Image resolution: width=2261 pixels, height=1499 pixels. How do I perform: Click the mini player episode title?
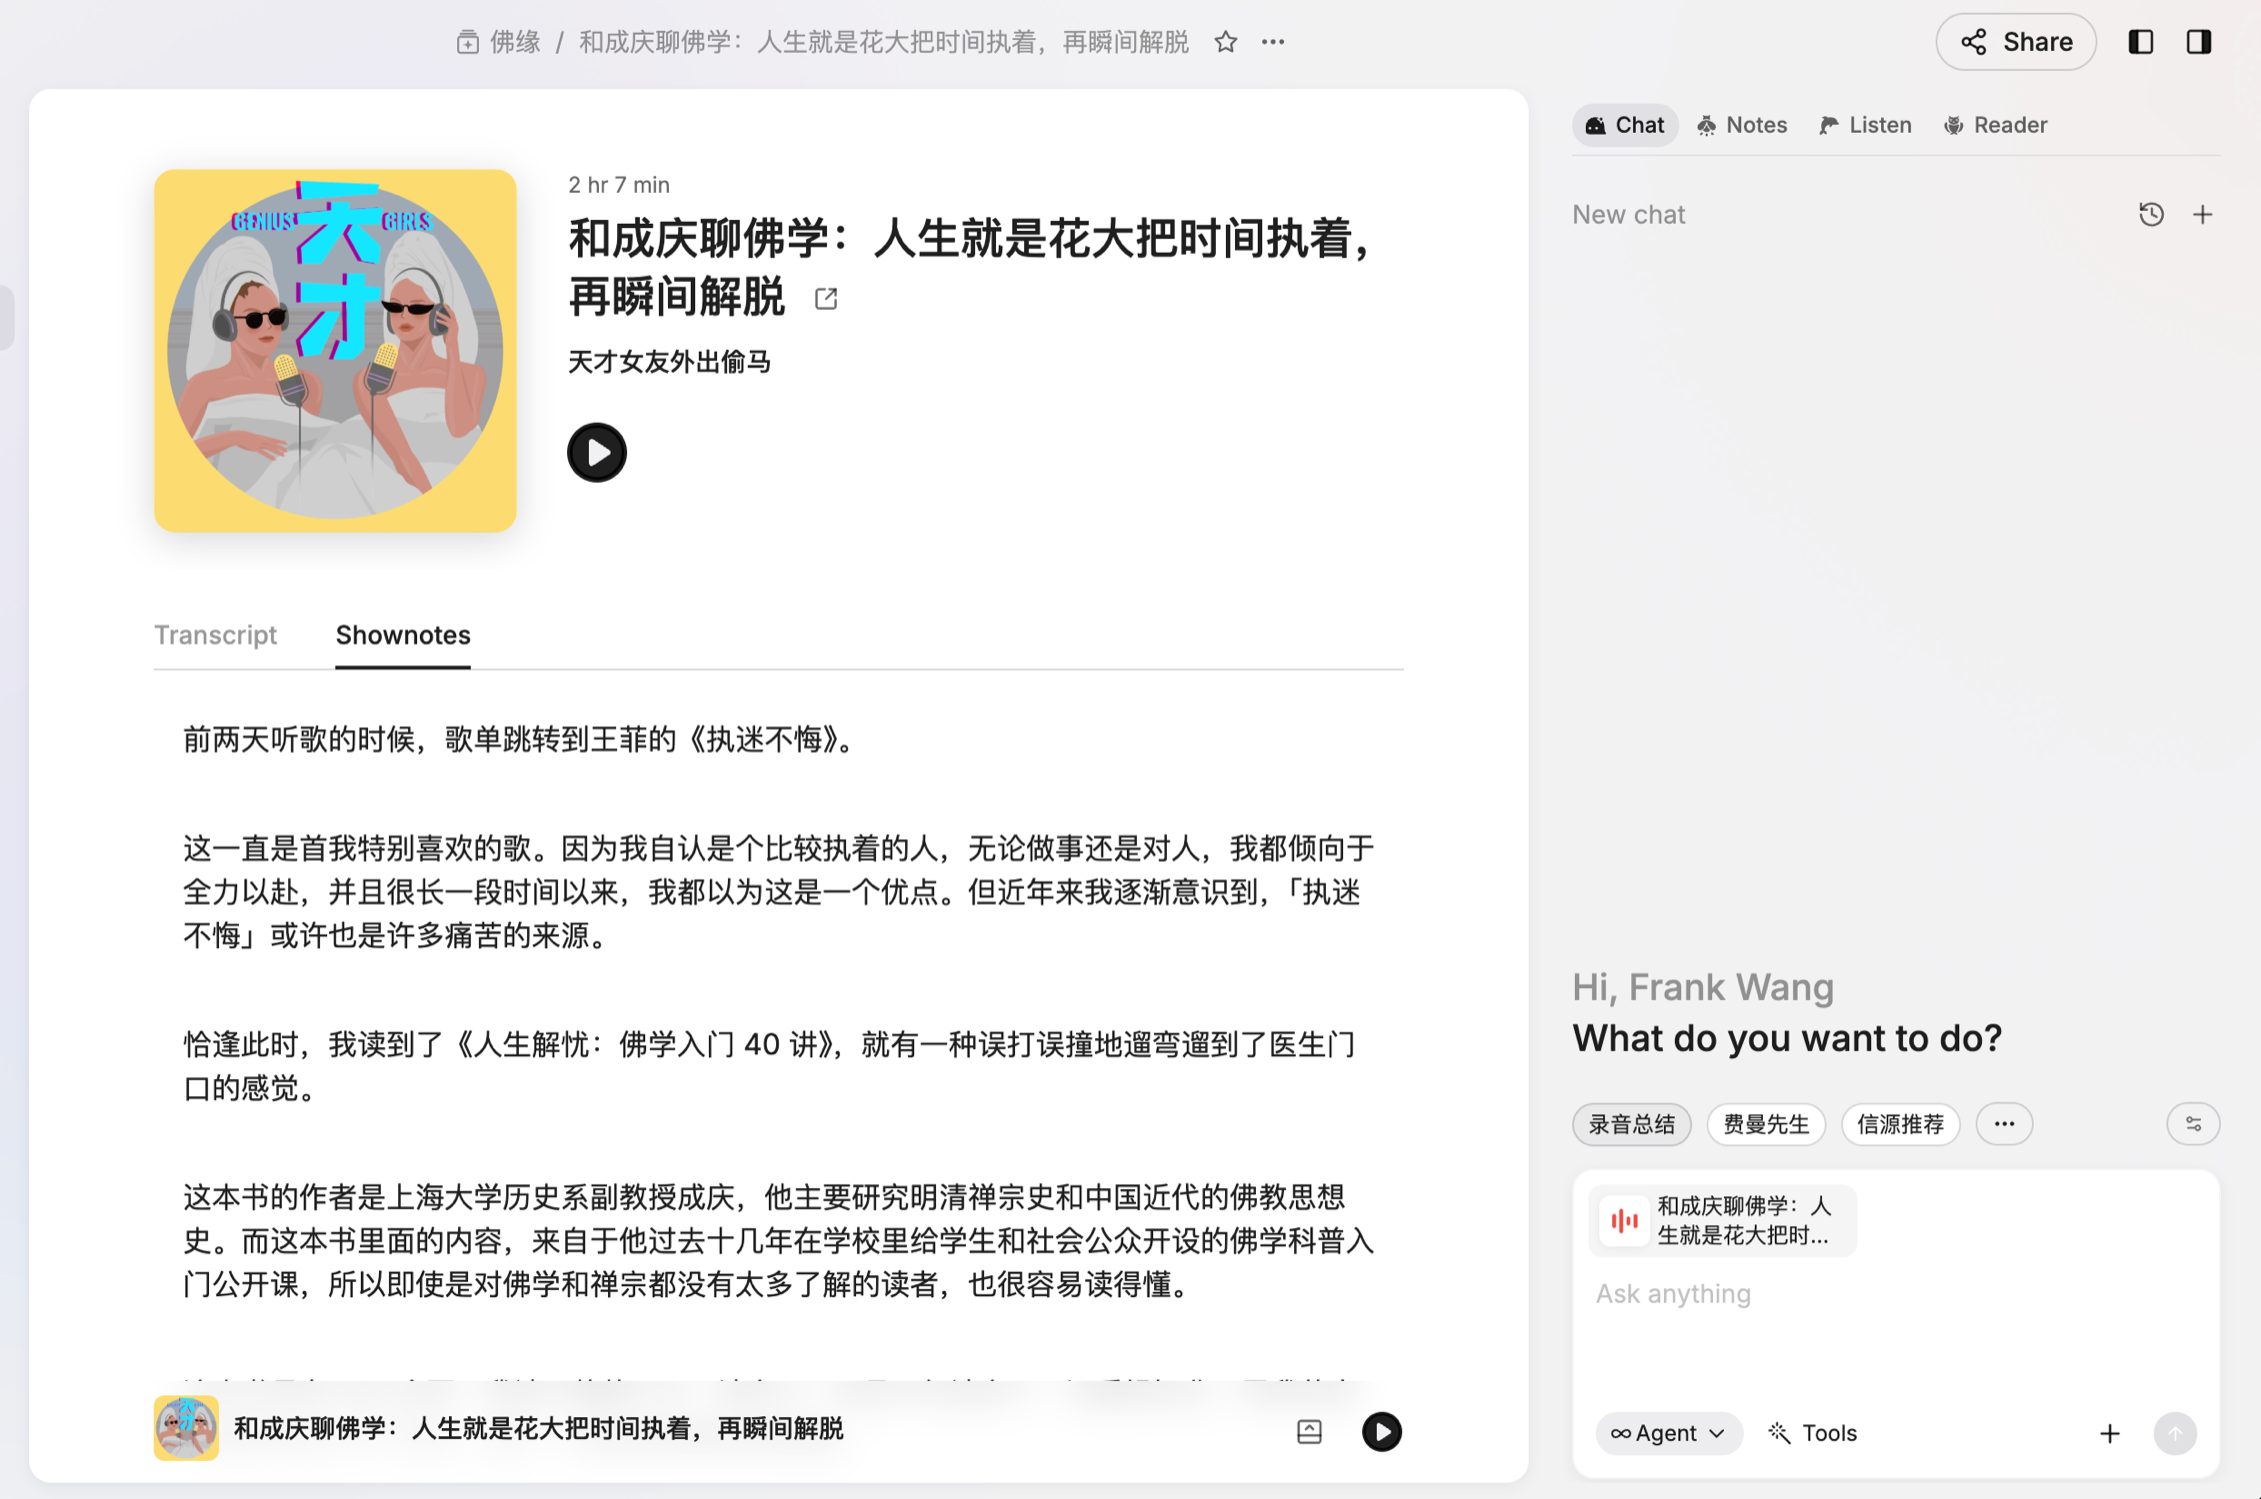pyautogui.click(x=538, y=1428)
